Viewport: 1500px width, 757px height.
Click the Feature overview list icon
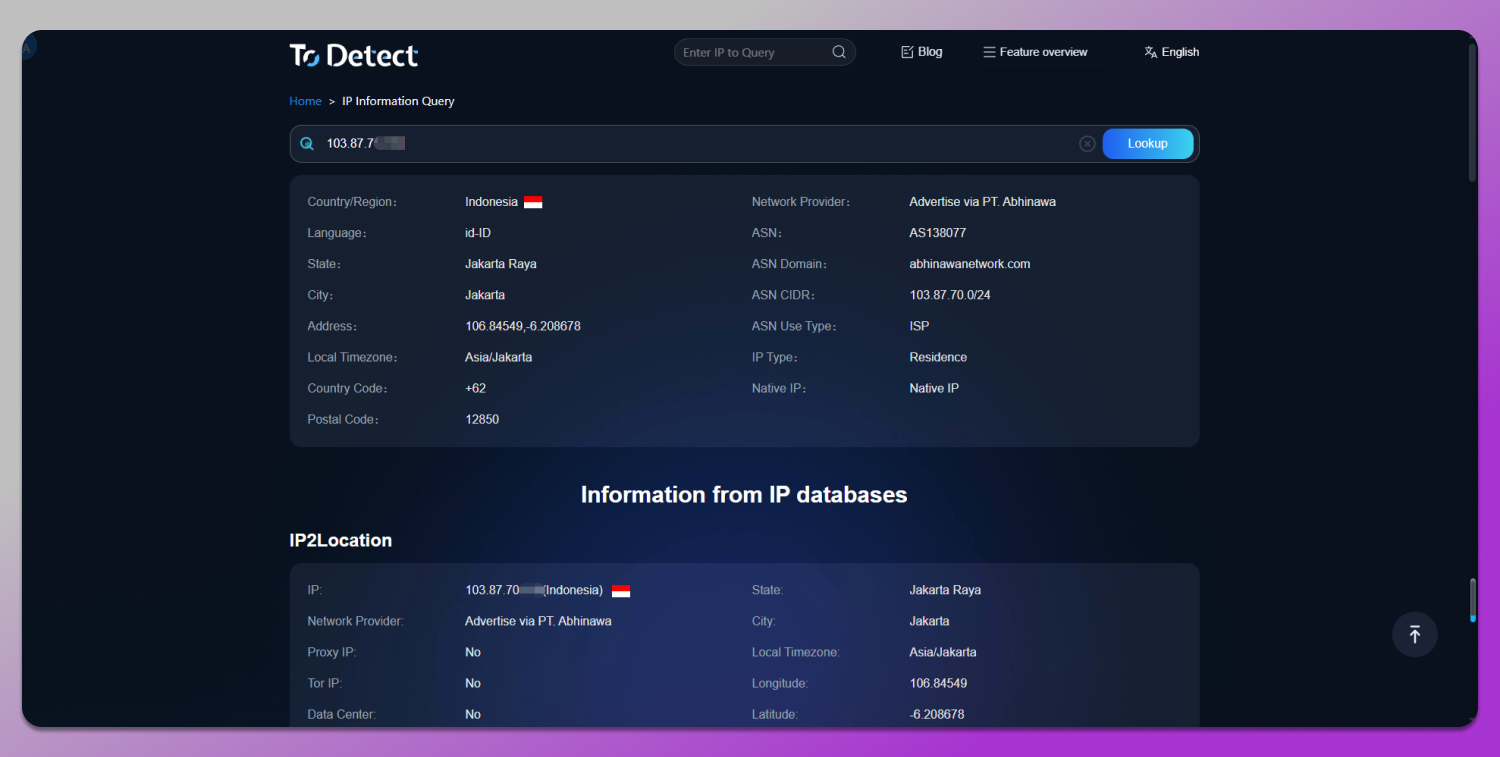988,51
